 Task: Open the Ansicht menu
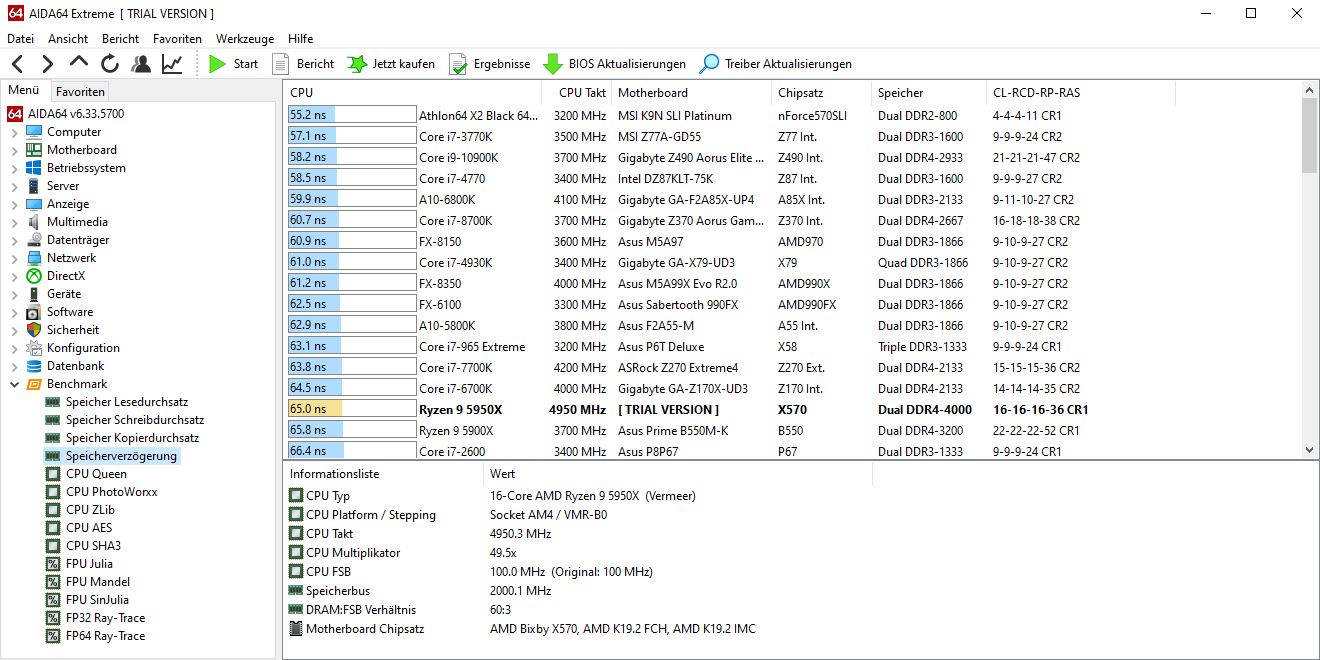coord(68,39)
